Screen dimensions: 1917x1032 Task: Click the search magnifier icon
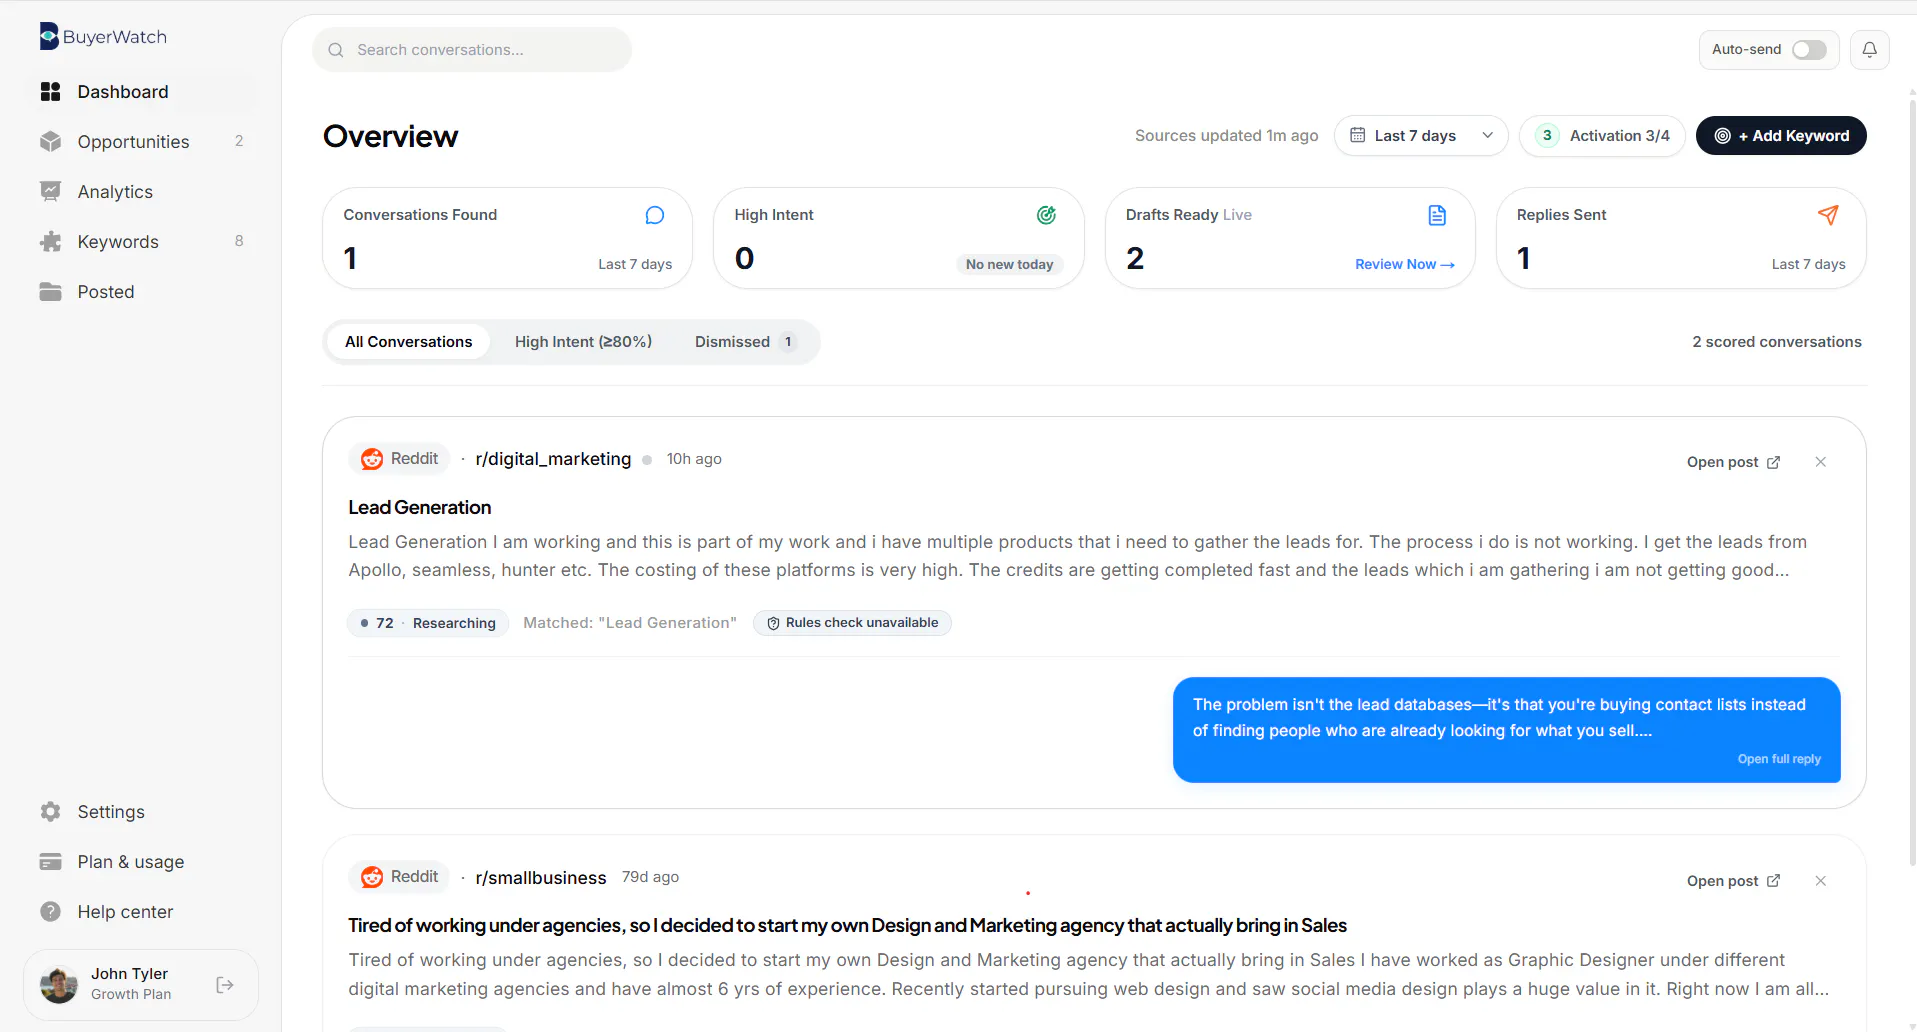(336, 50)
